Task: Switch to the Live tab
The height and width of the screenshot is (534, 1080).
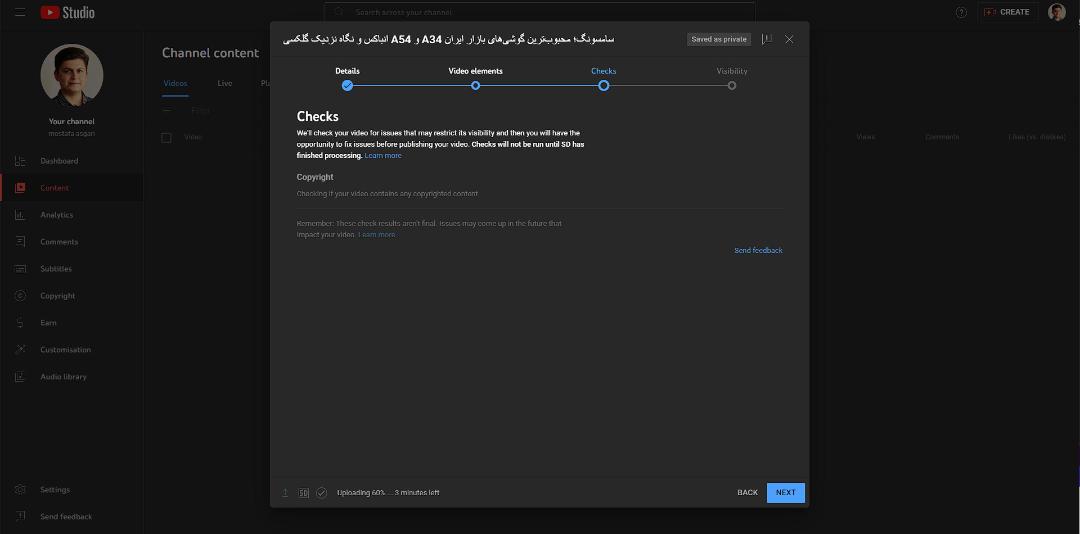Action: 225,83
